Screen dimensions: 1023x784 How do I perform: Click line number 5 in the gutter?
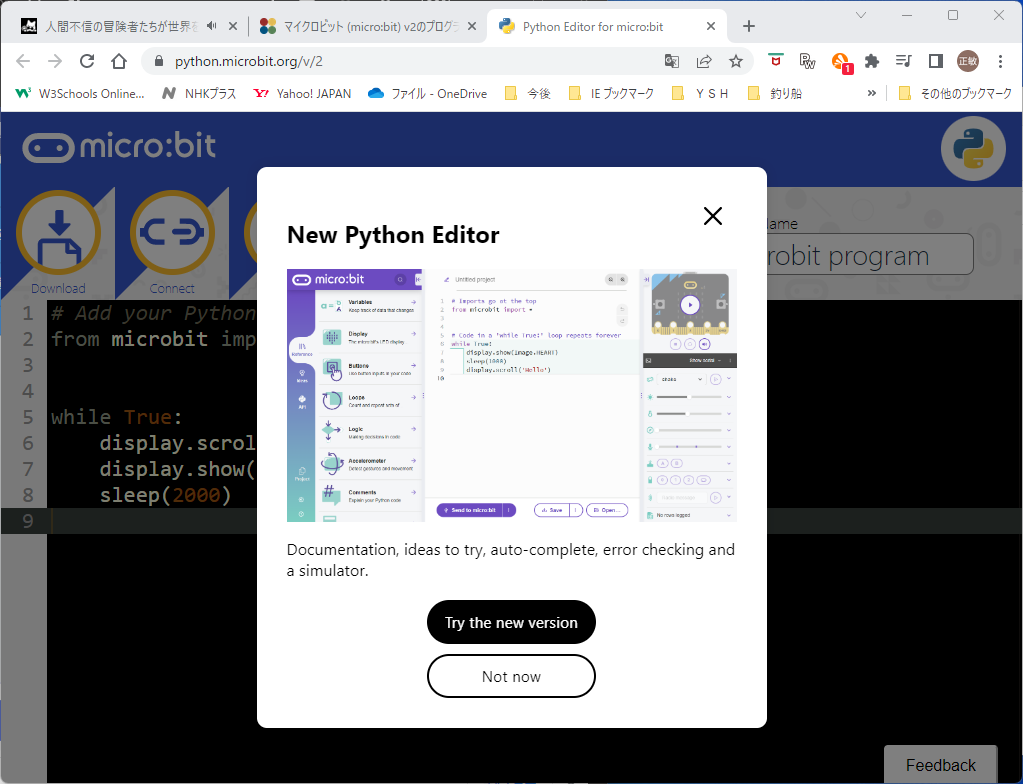tap(27, 417)
